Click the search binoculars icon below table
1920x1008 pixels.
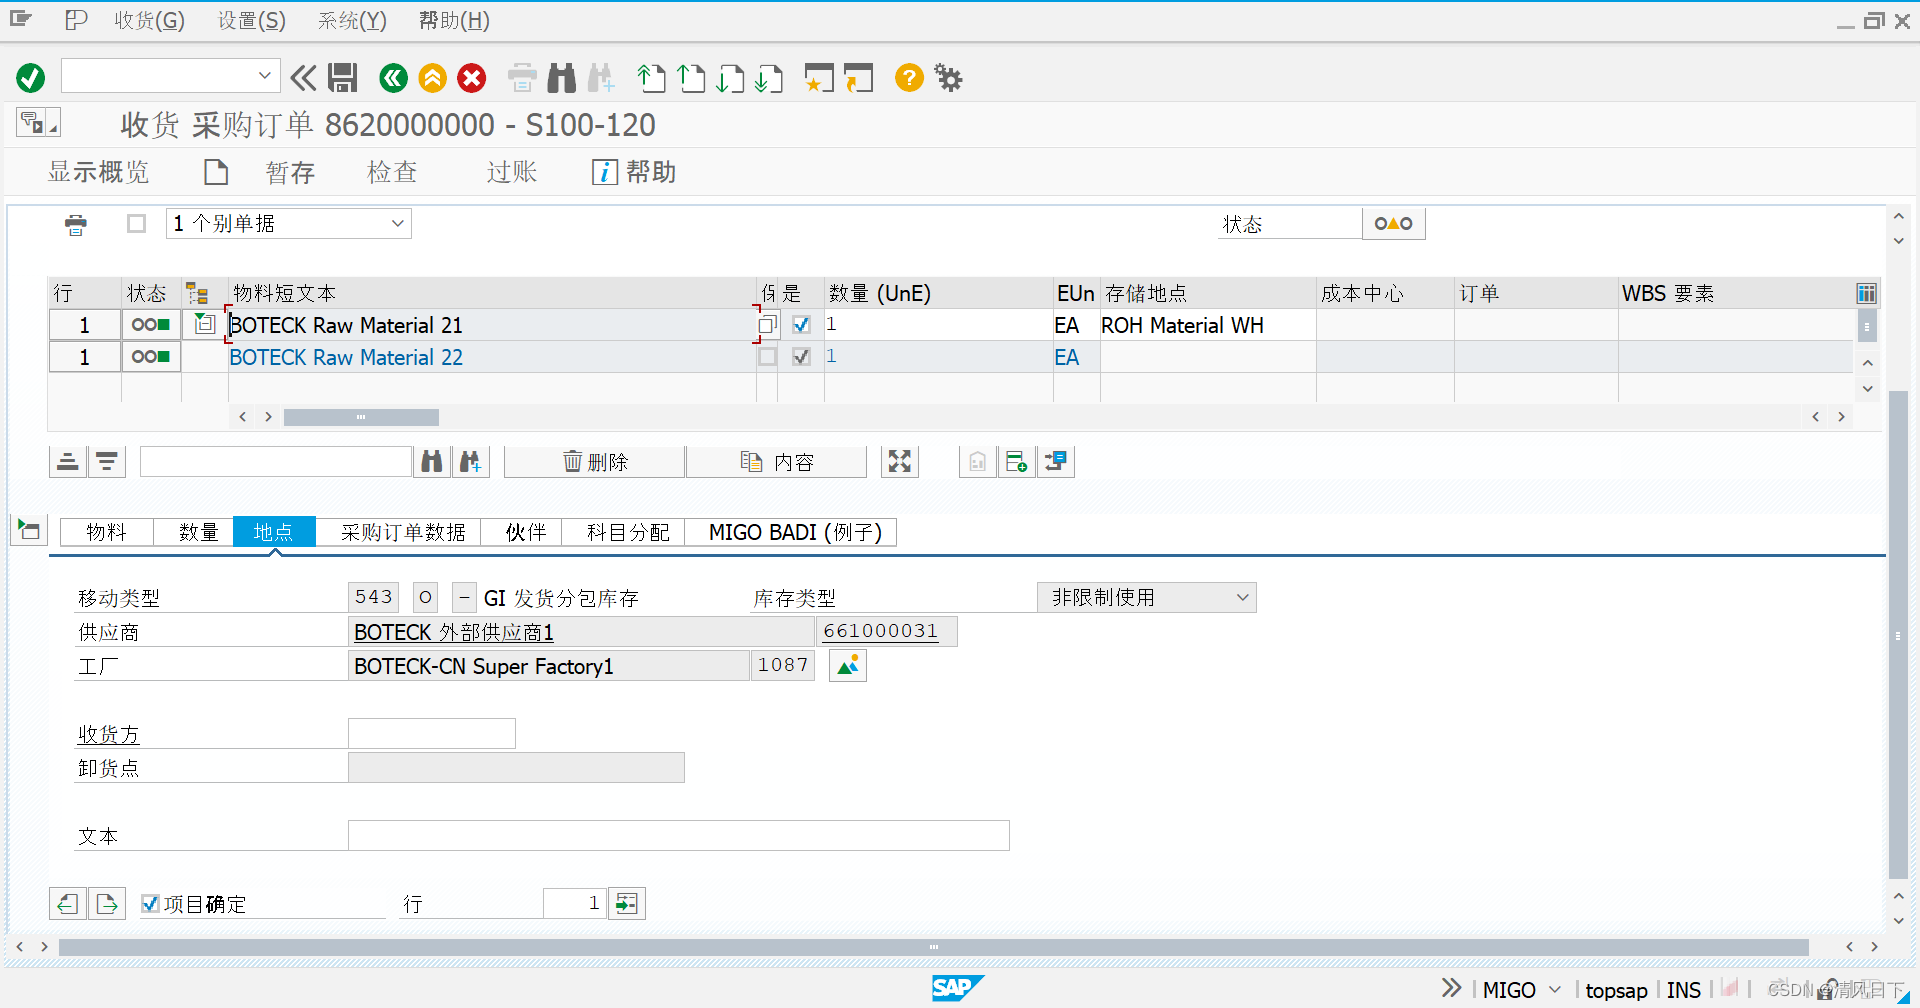click(x=432, y=461)
